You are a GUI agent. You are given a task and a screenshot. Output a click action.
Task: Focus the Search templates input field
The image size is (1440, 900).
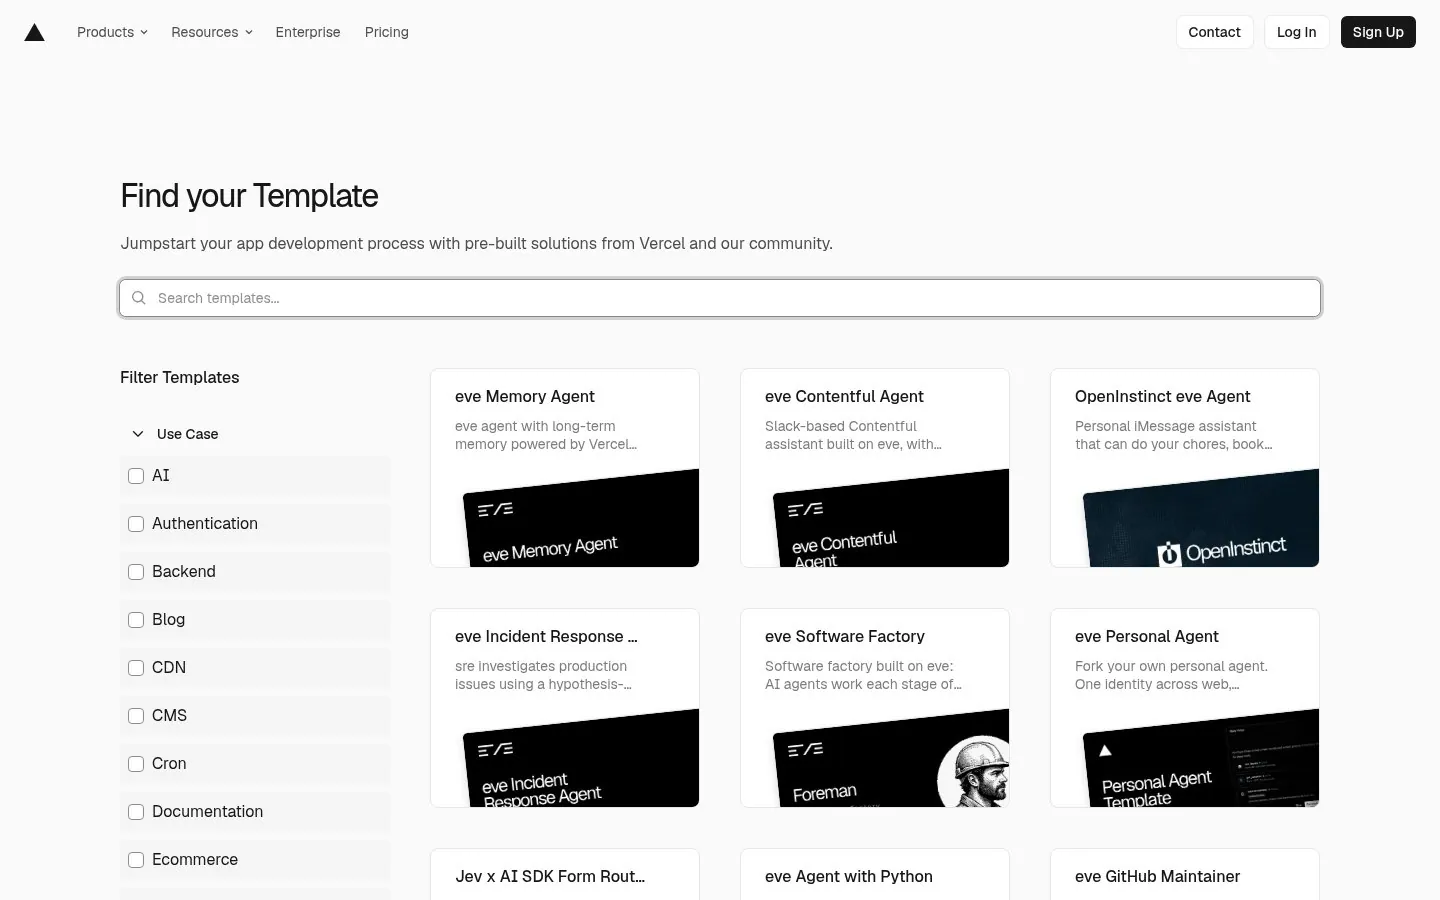[x=720, y=298]
